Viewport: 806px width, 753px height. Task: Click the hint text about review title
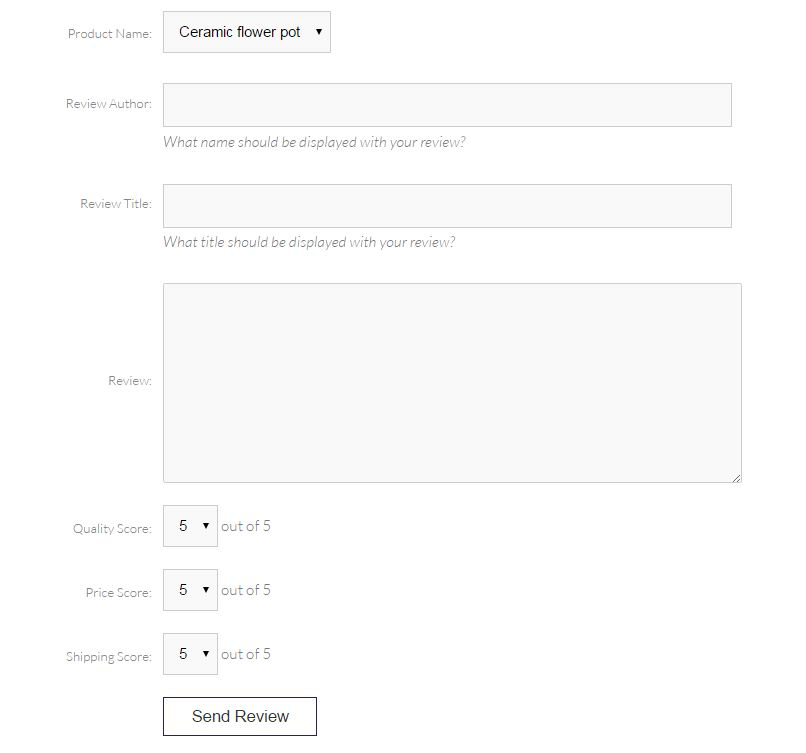[309, 242]
